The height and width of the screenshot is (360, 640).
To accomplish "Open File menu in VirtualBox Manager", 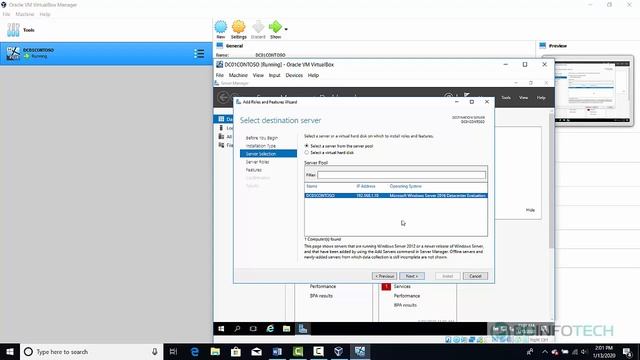I will 6,14.
